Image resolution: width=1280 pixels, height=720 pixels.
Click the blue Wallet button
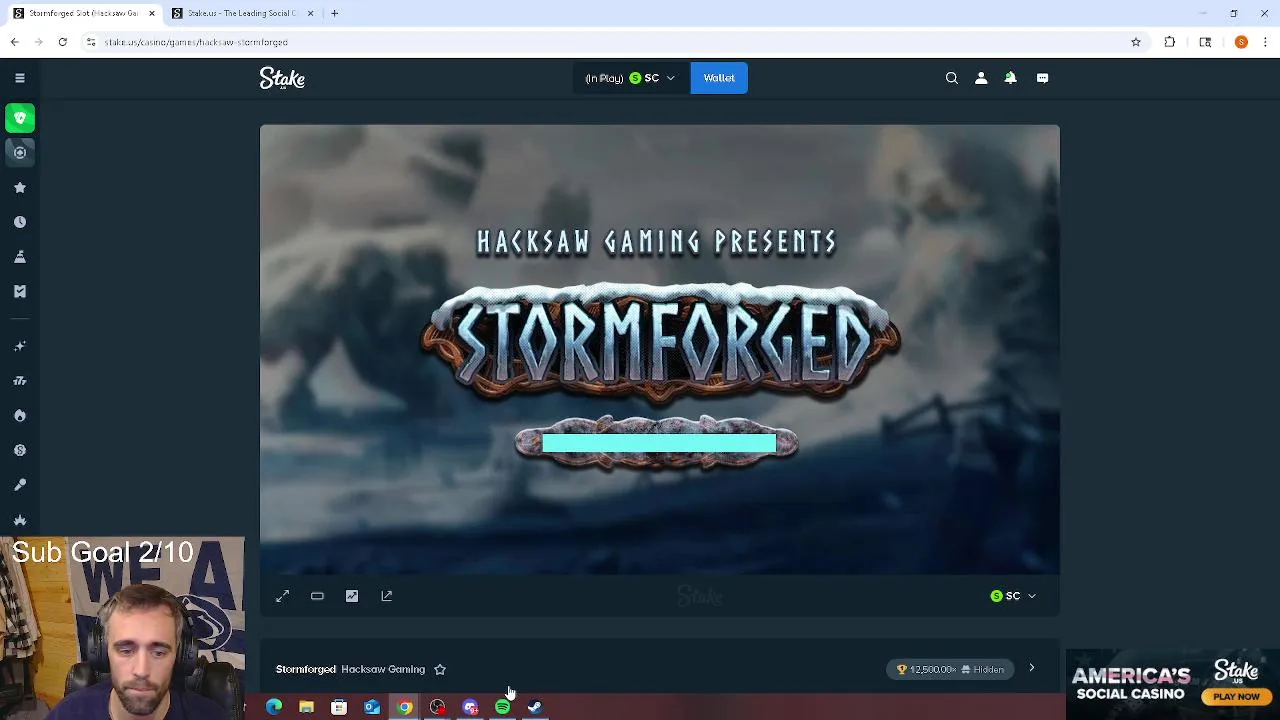coord(719,78)
